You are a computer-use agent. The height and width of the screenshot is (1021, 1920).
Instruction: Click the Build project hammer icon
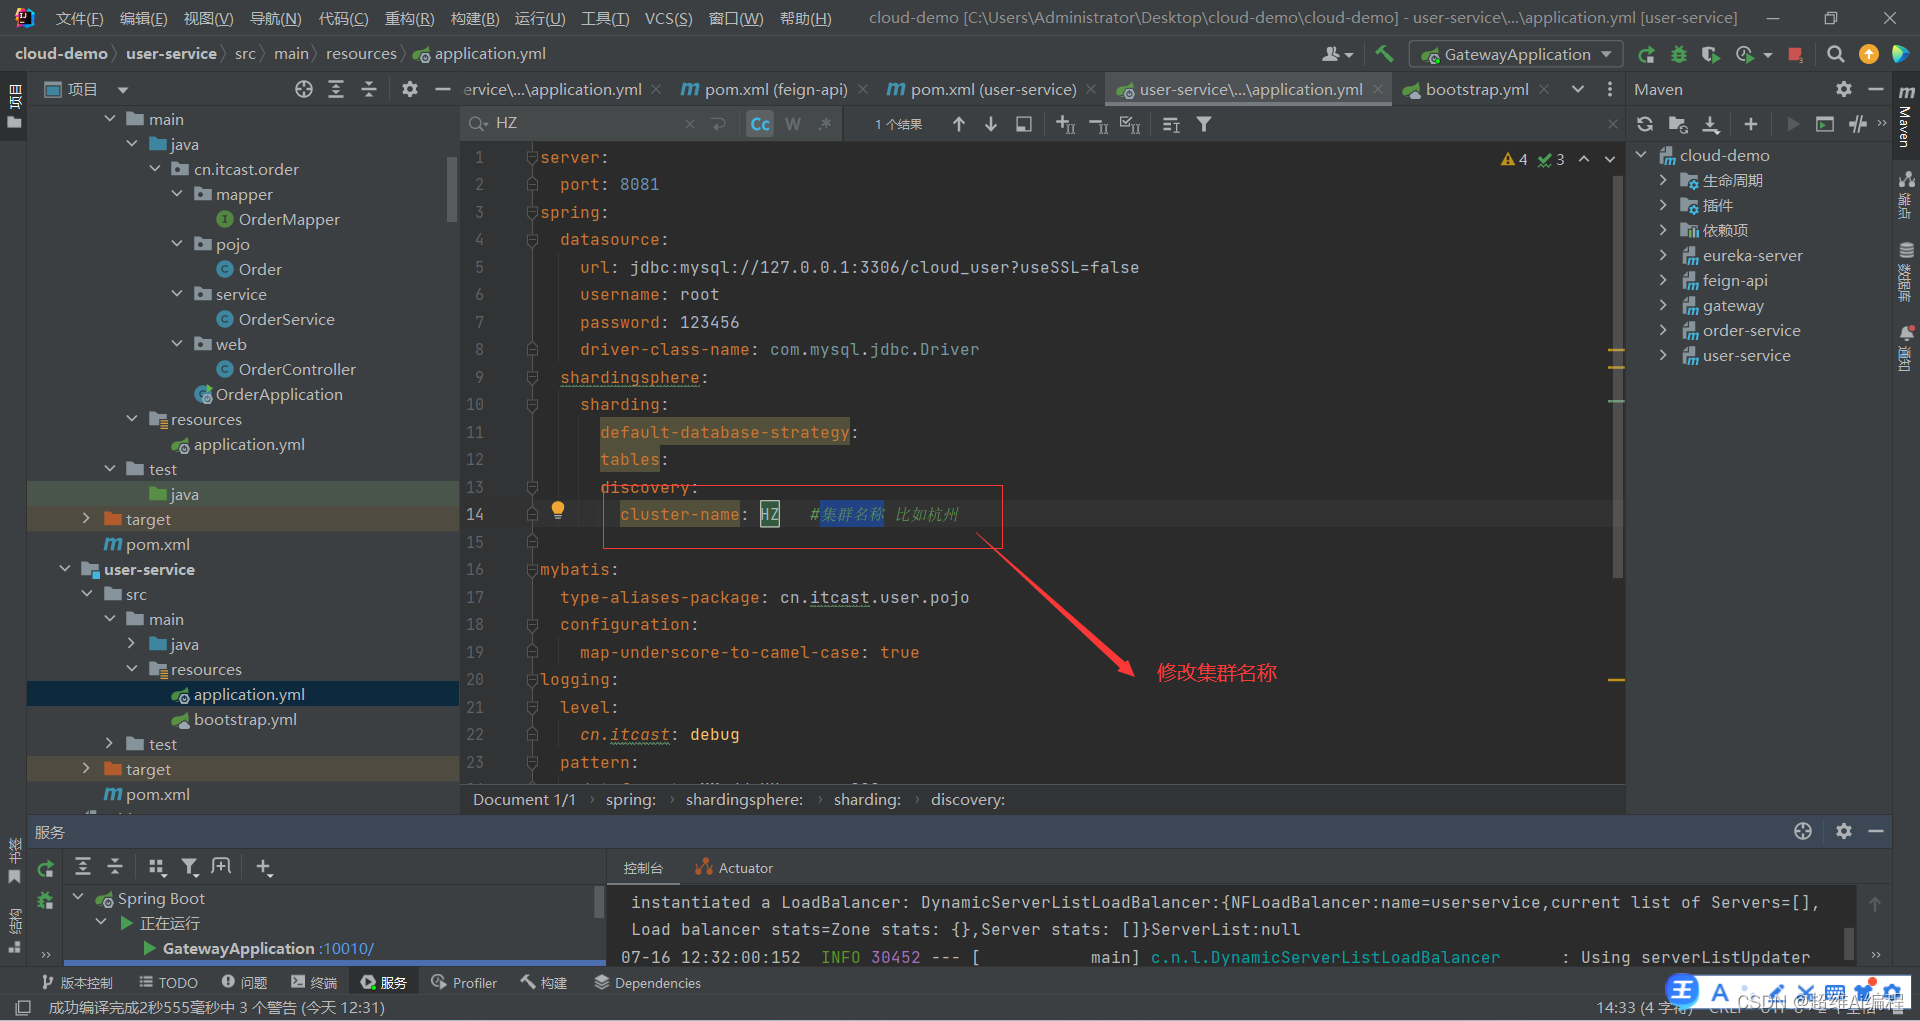1384,54
